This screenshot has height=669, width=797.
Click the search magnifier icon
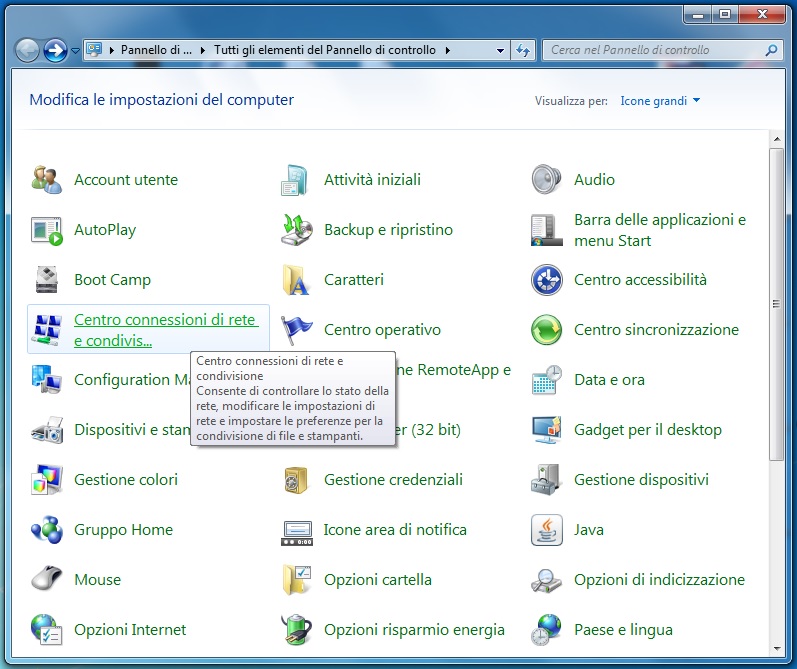click(x=772, y=50)
